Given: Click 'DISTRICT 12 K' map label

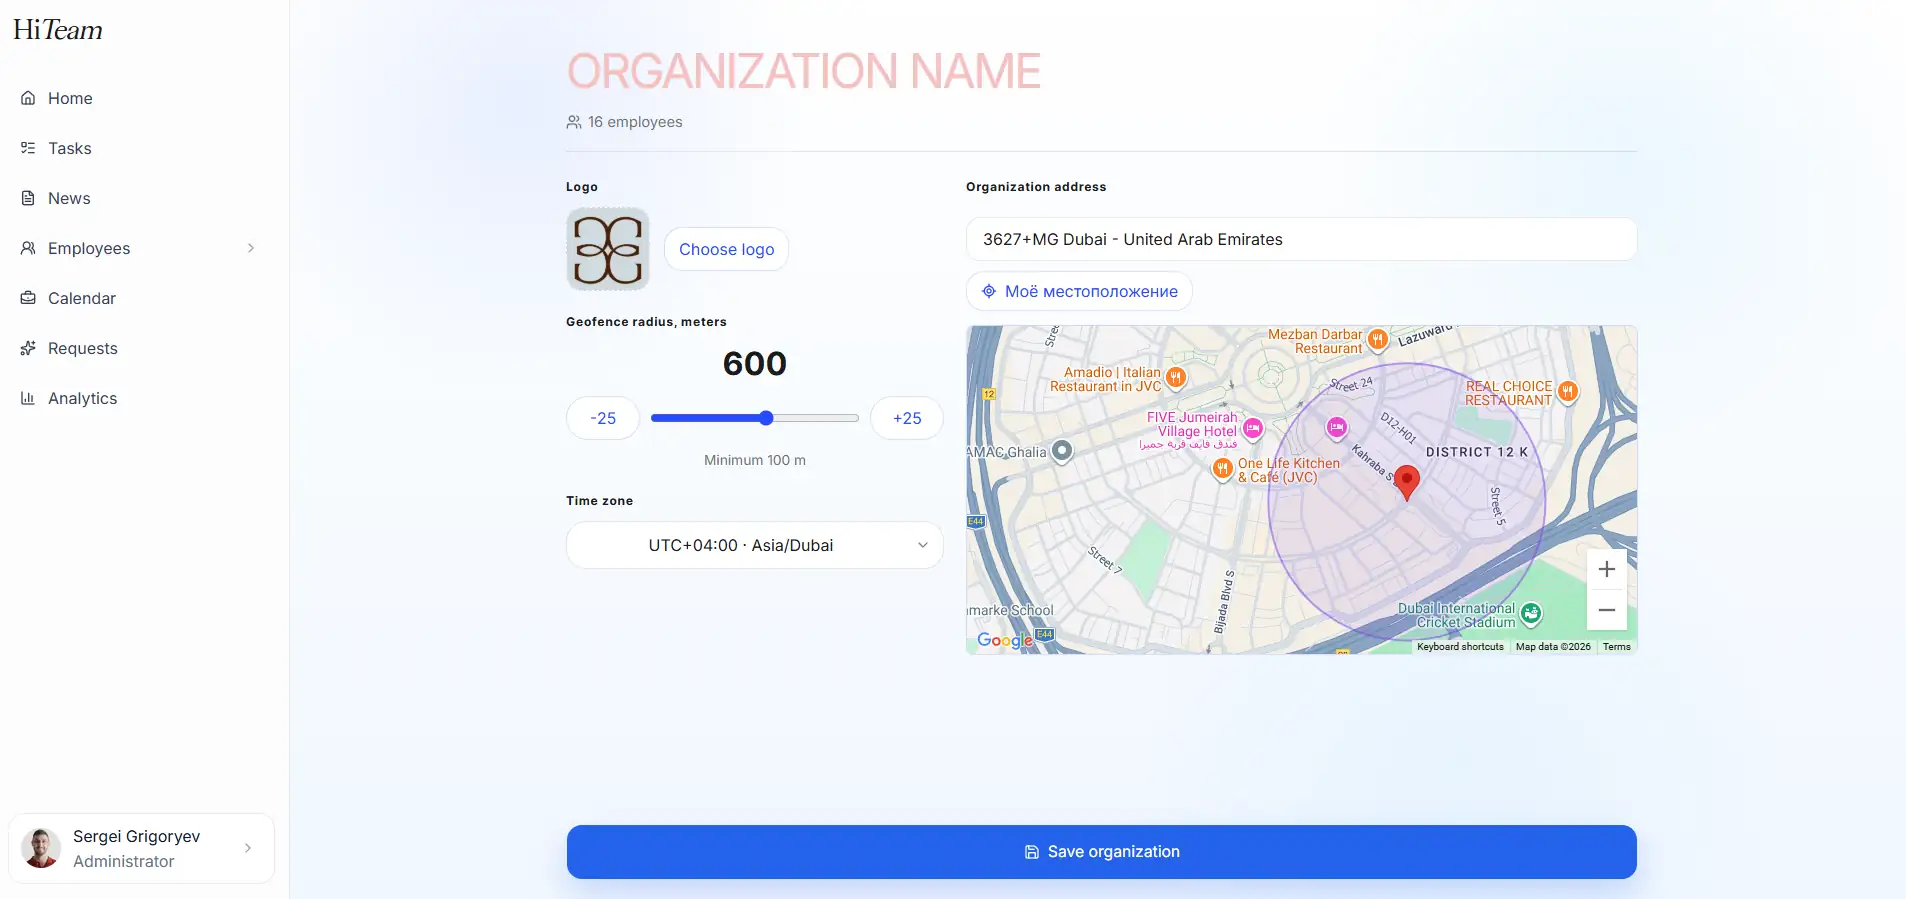Looking at the screenshot, I should point(1477,452).
